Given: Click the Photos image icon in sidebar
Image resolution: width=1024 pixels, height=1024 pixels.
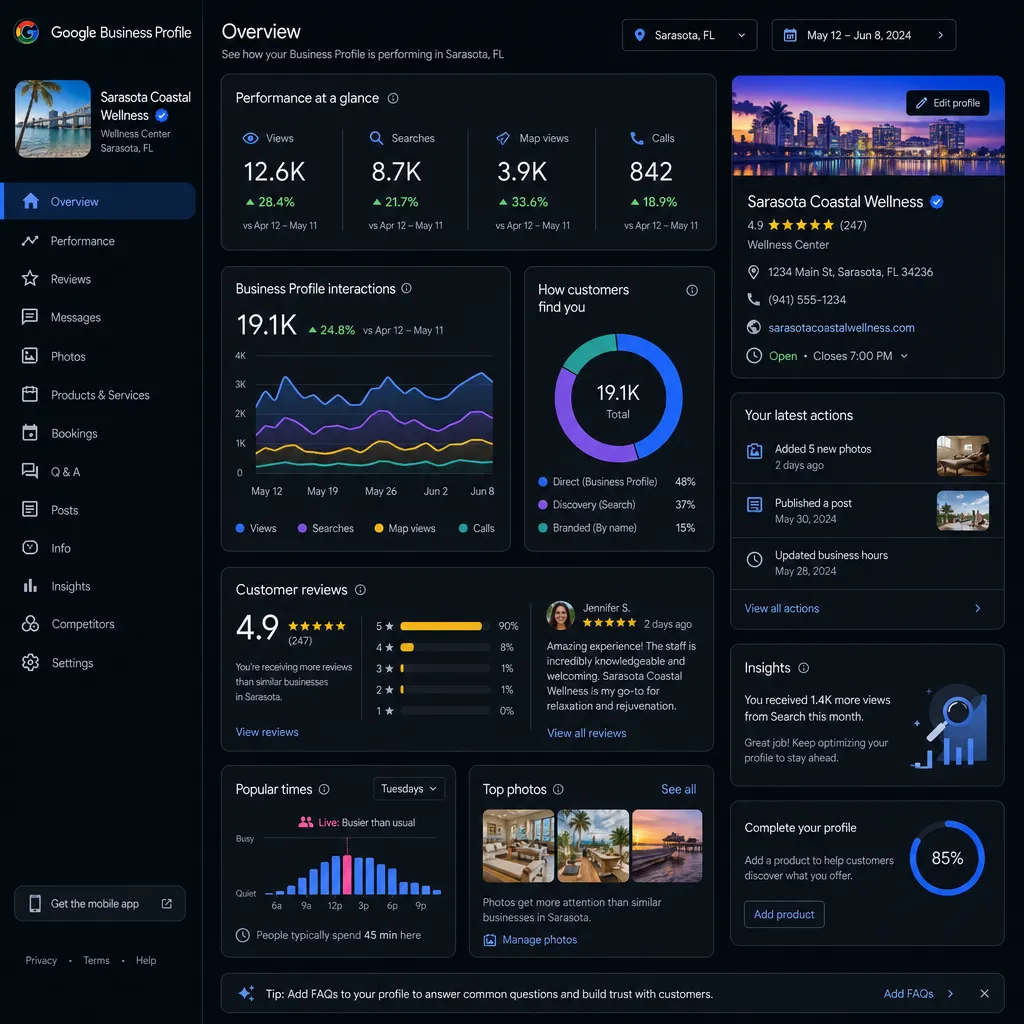Looking at the screenshot, I should tap(30, 356).
